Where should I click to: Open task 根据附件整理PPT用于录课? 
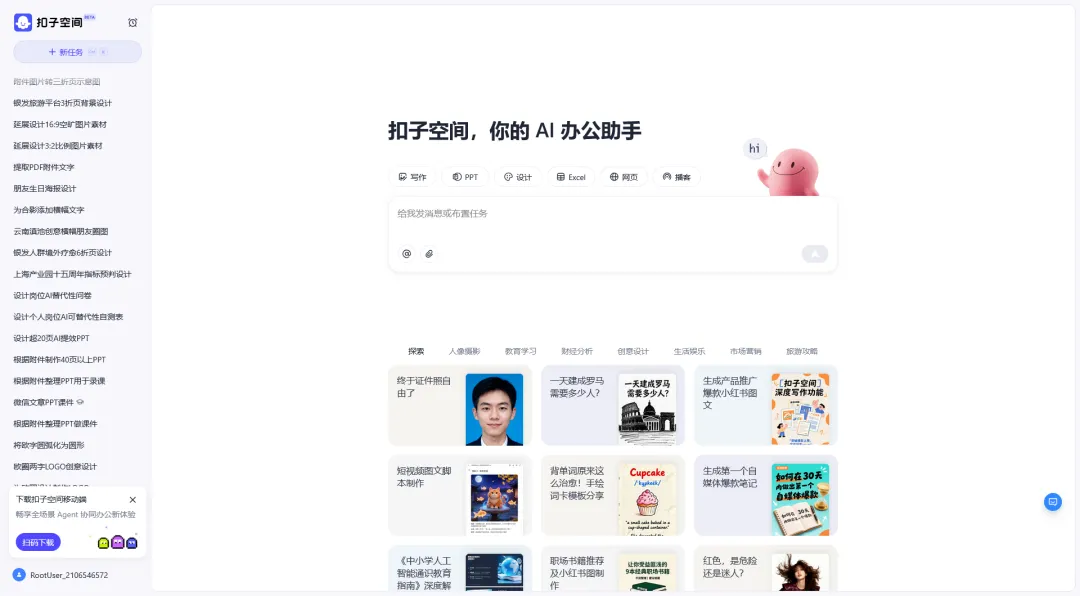pyautogui.click(x=59, y=381)
